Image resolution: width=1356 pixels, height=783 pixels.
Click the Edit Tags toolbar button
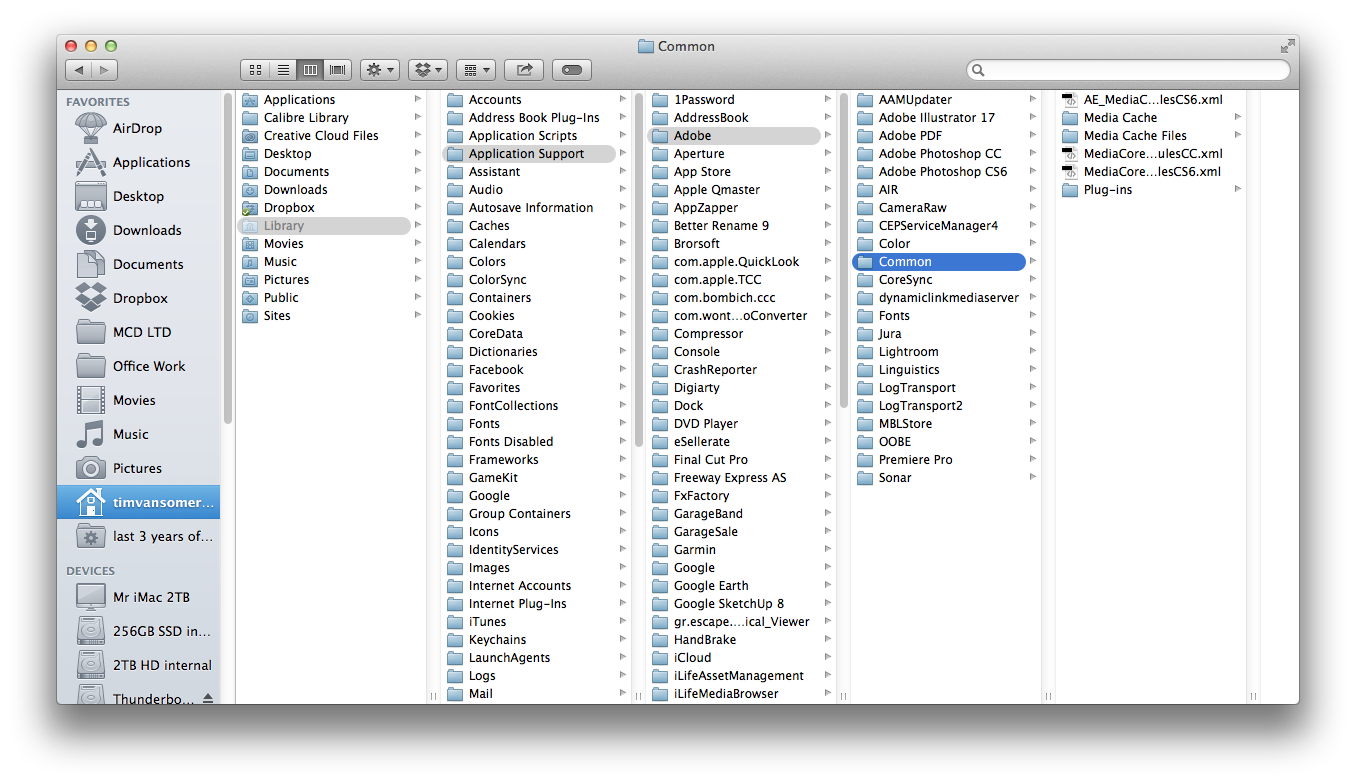[x=572, y=70]
